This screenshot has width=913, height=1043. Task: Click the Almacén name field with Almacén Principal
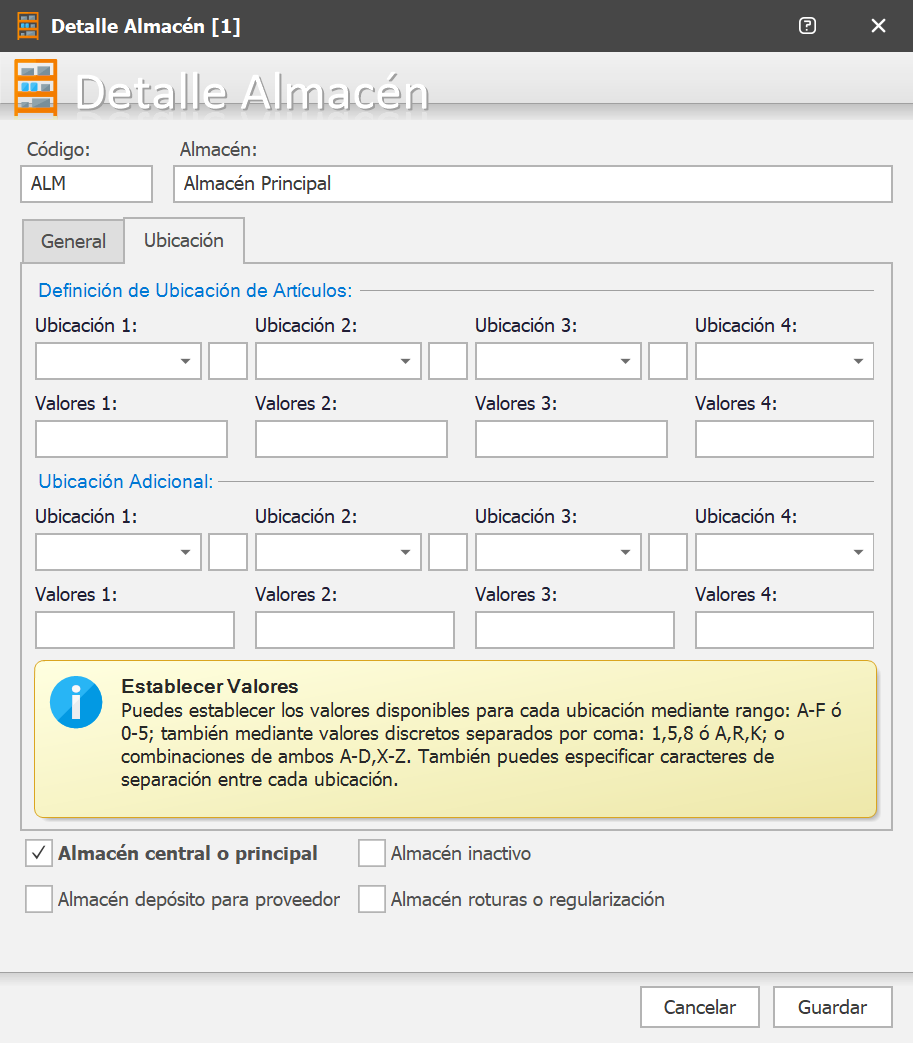pos(533,184)
